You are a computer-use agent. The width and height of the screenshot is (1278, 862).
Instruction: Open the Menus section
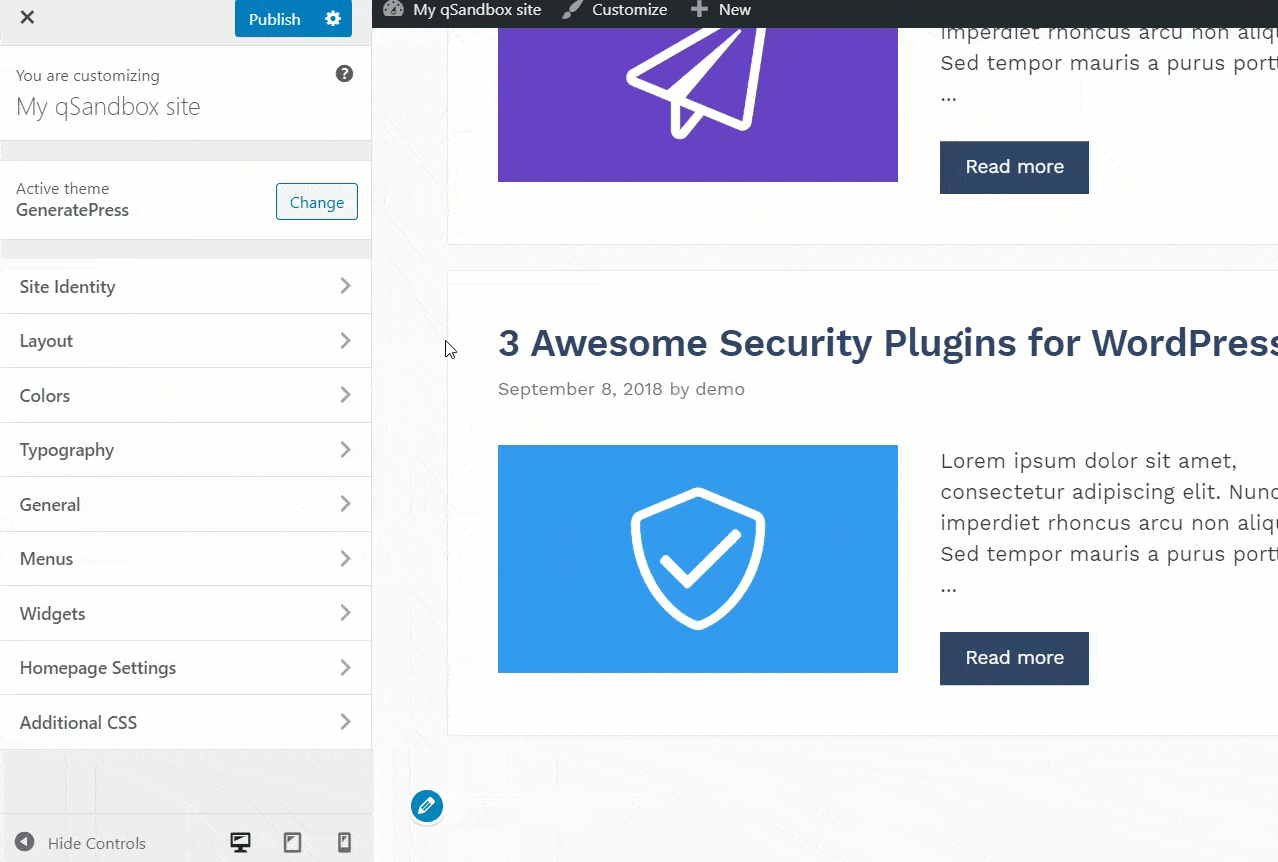click(185, 559)
